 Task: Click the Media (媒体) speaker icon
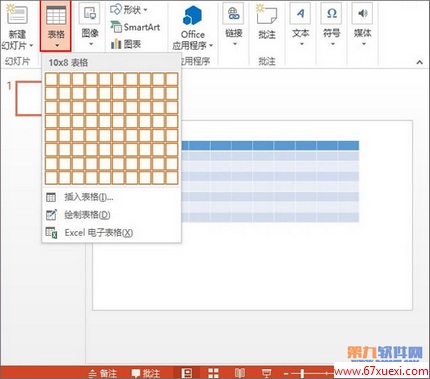pyautogui.click(x=362, y=13)
